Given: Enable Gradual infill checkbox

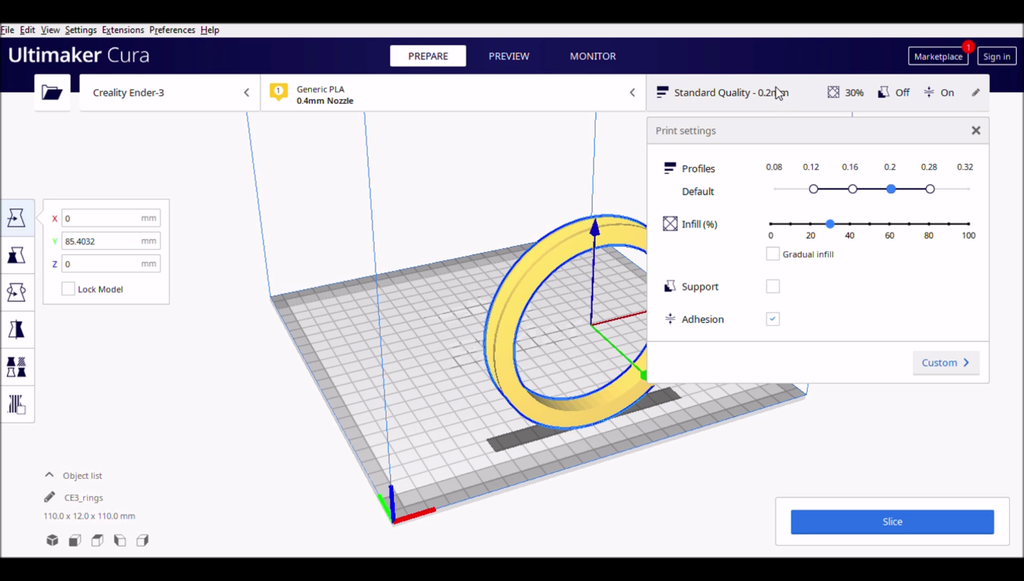Looking at the screenshot, I should point(772,254).
